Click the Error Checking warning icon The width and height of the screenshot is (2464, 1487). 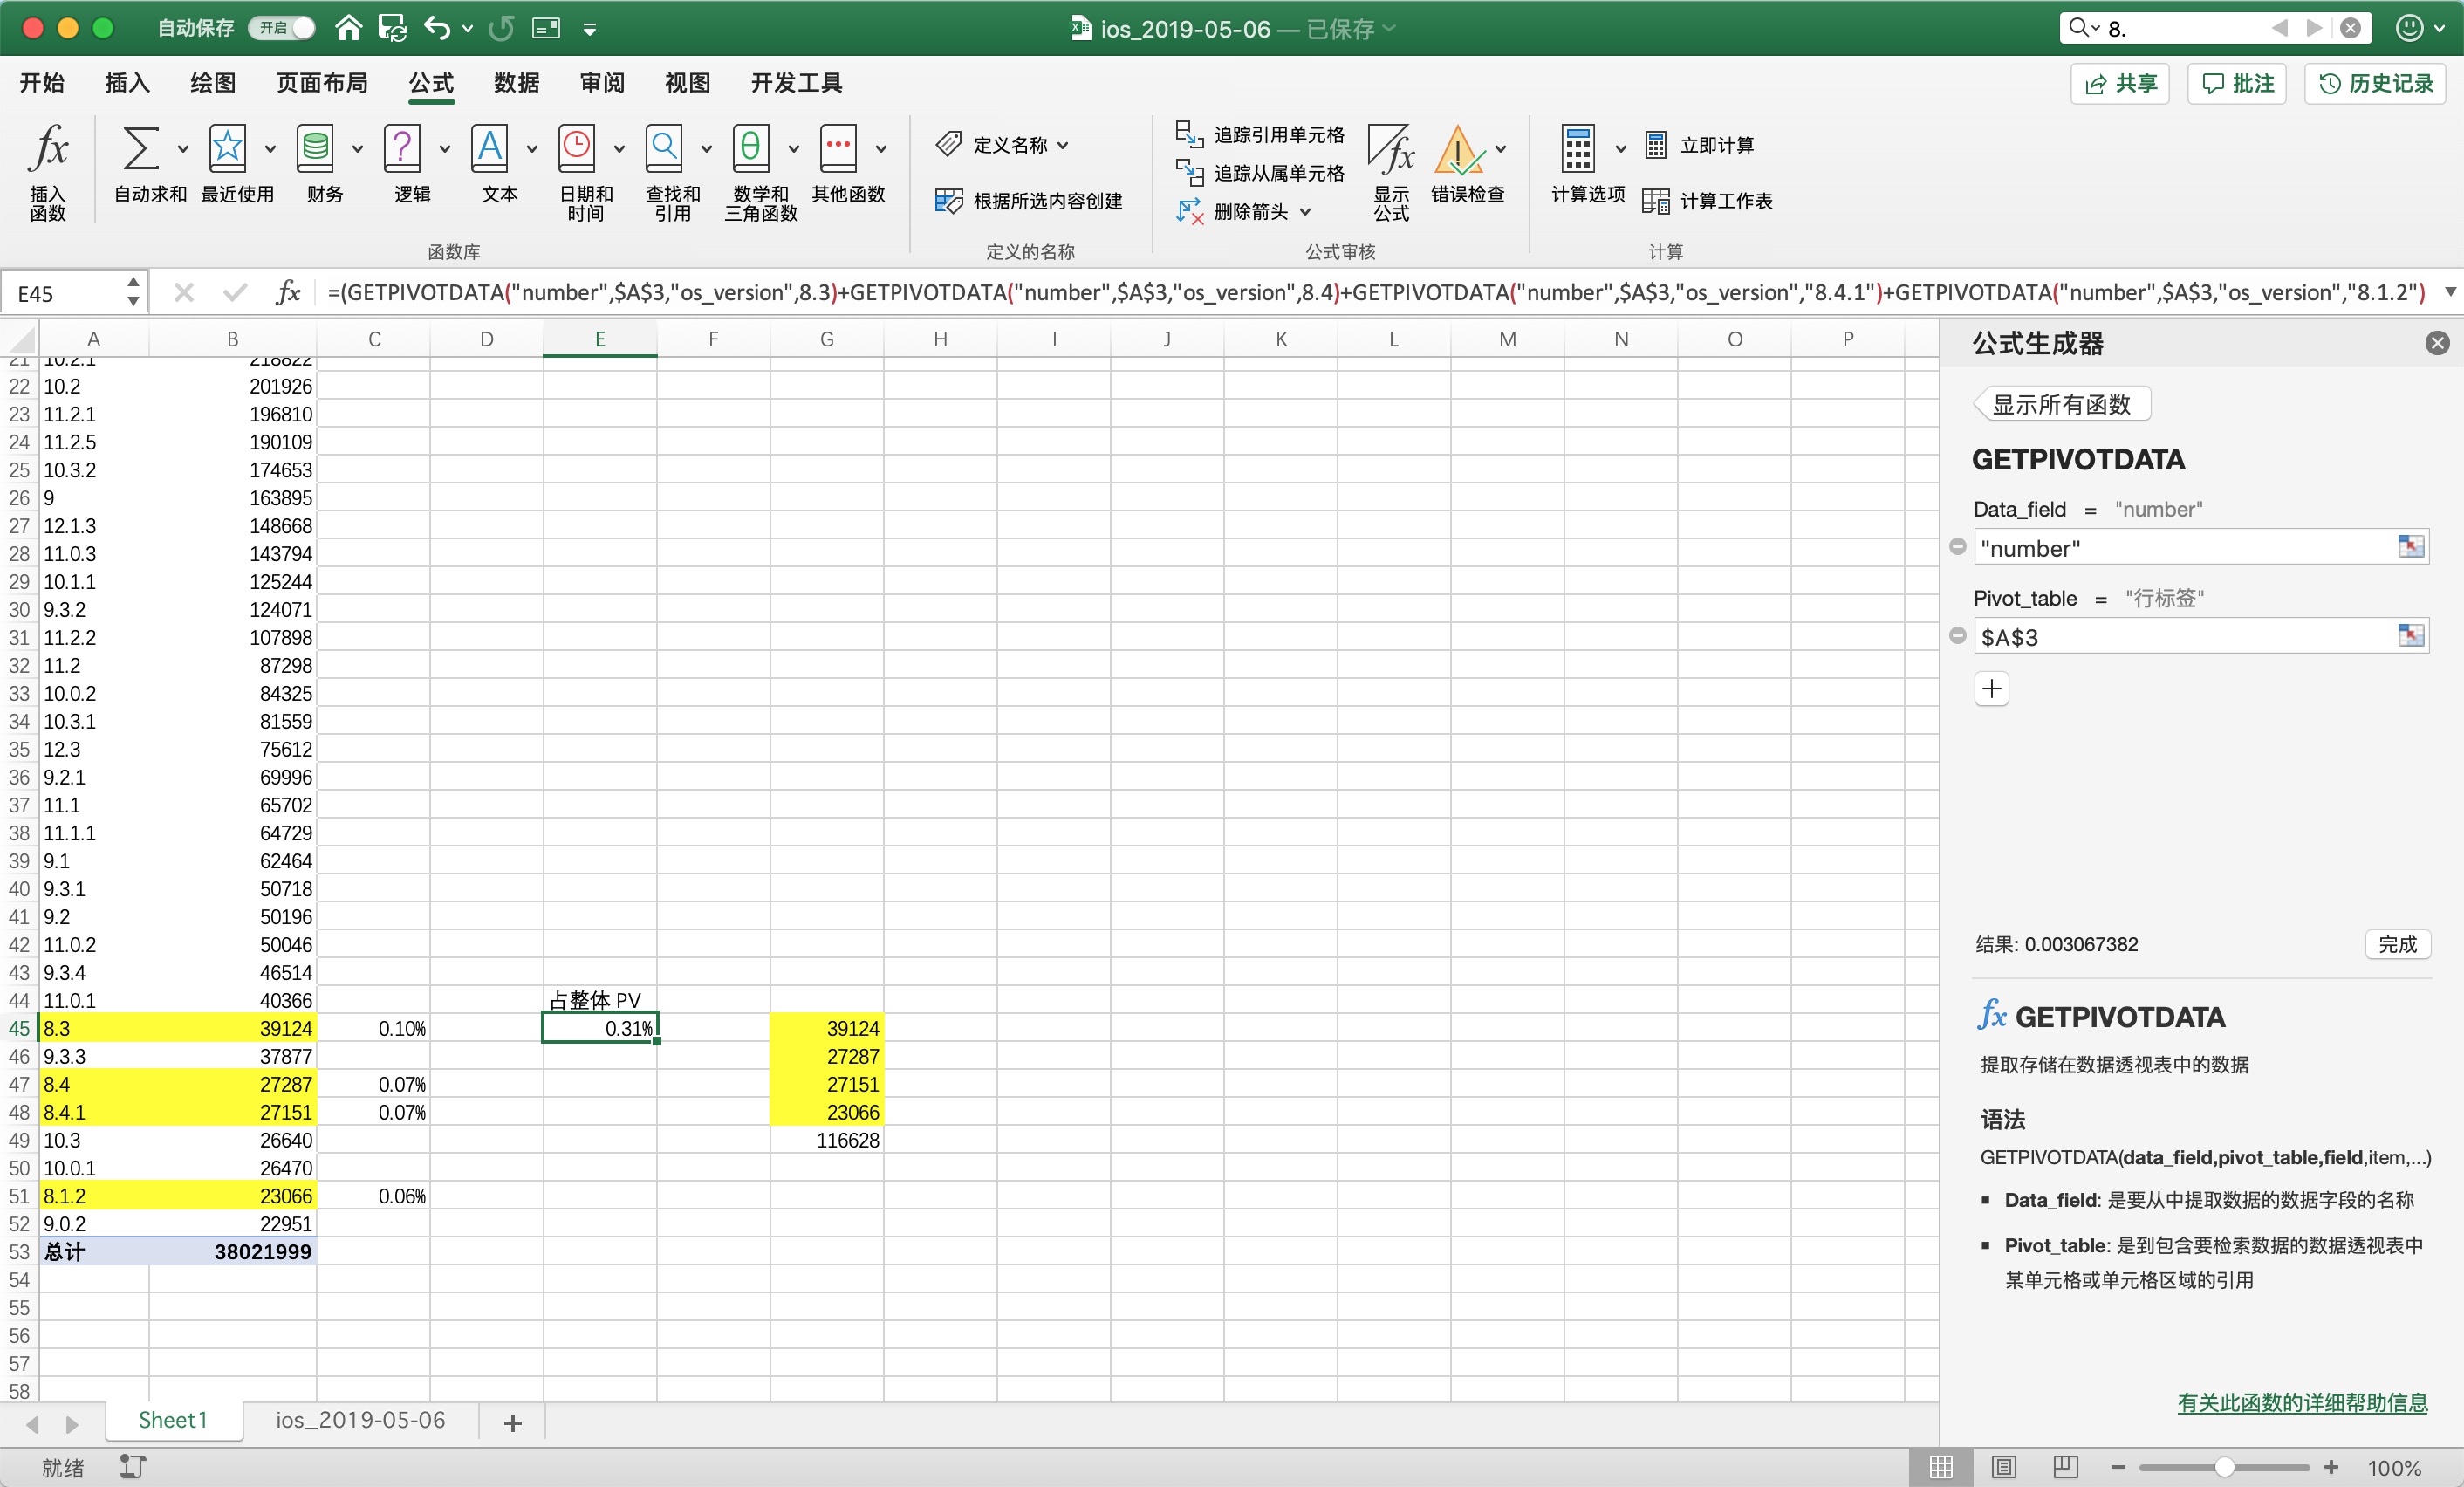[1458, 150]
